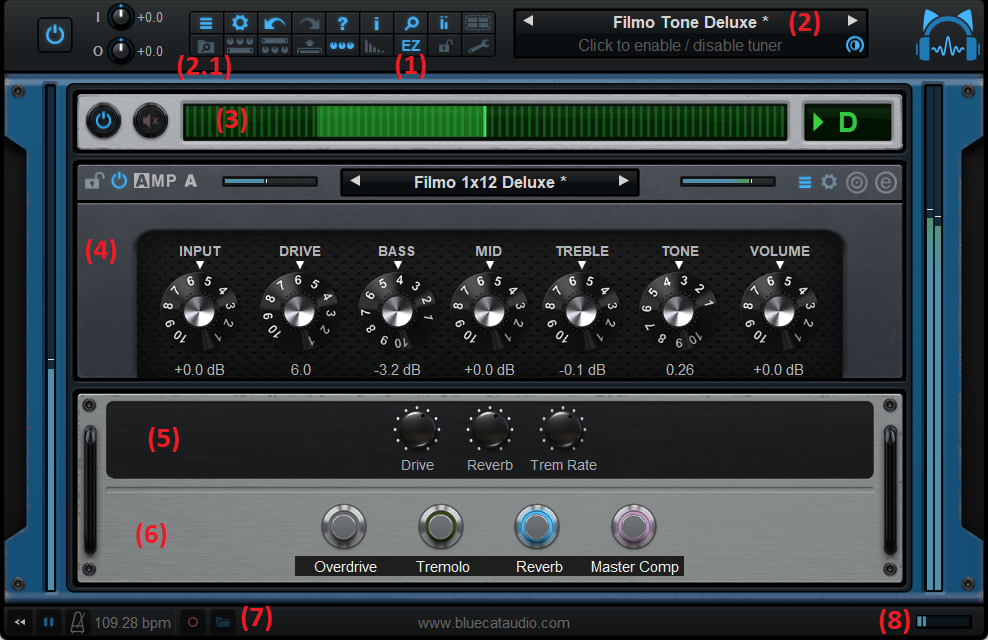Open the question mark help icon
The width and height of the screenshot is (988, 640).
tap(342, 23)
